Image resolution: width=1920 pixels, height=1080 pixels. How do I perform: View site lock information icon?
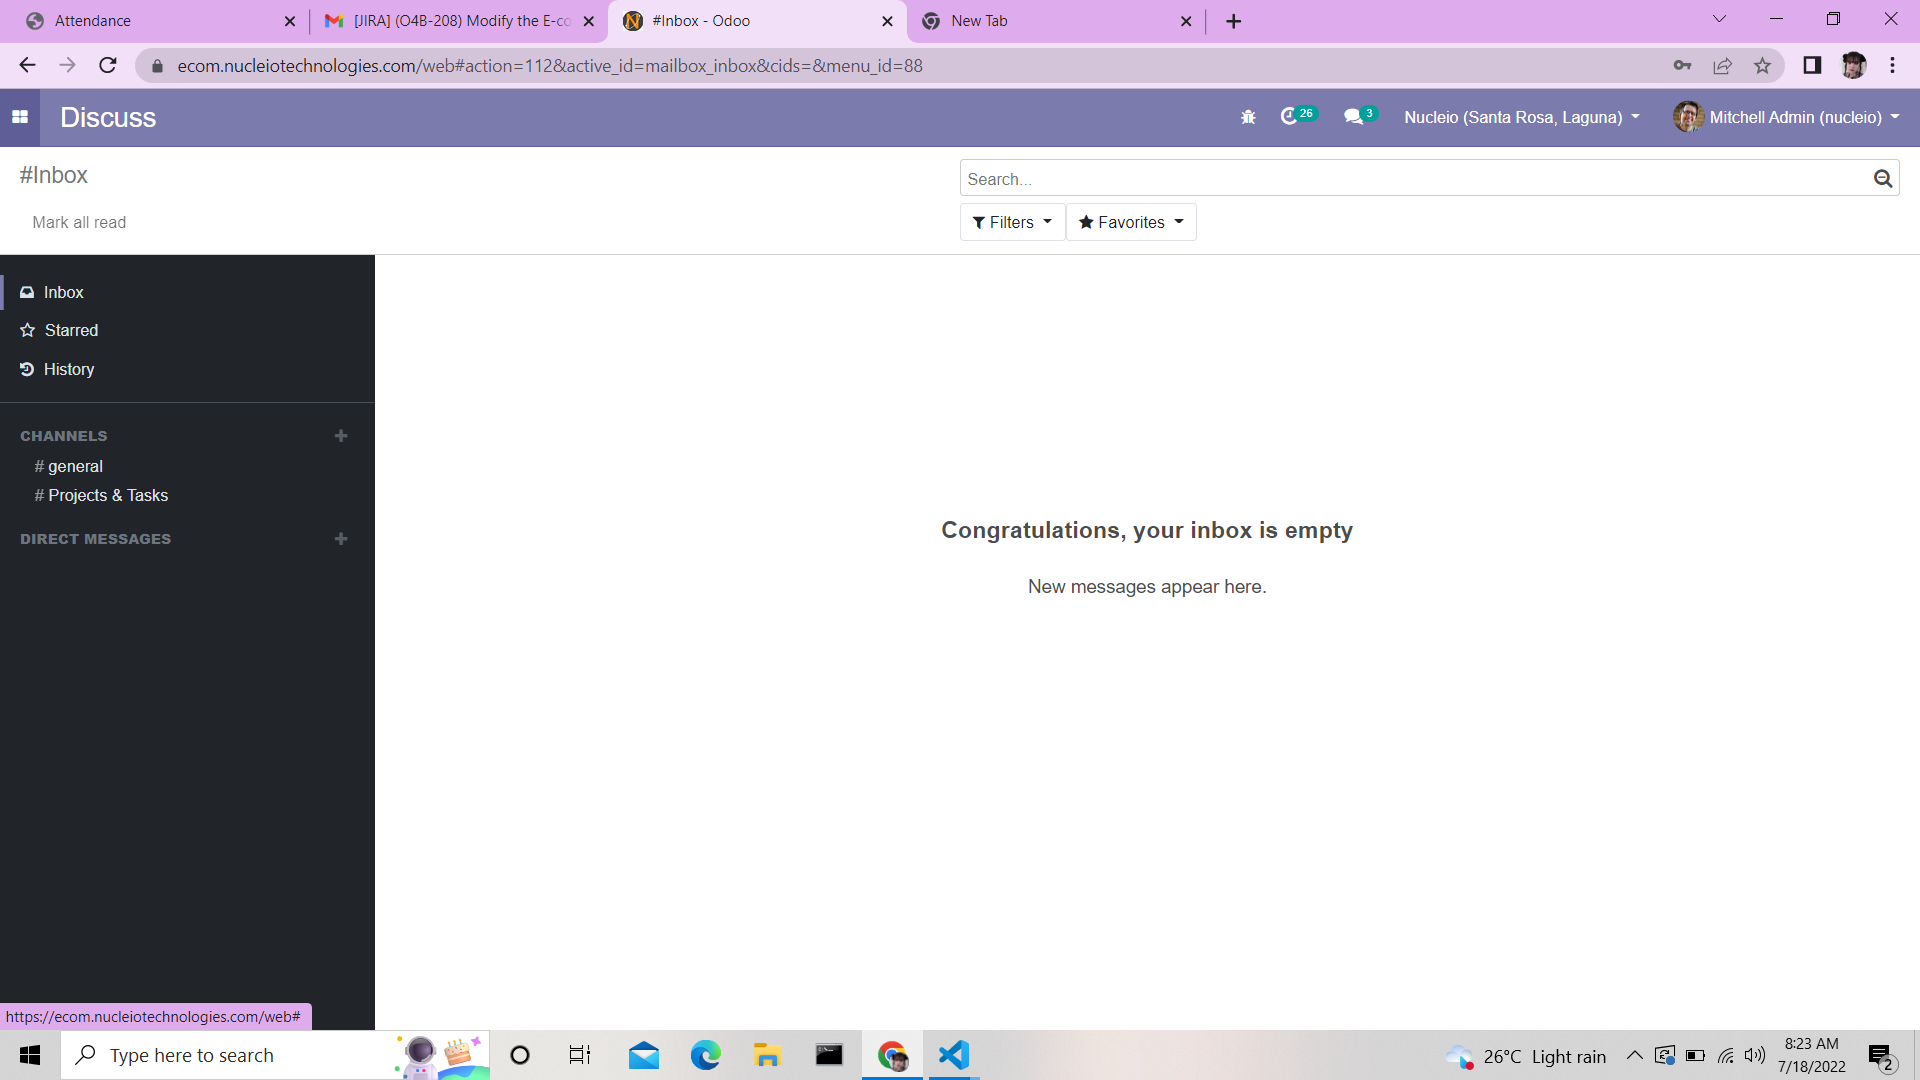pos(157,66)
